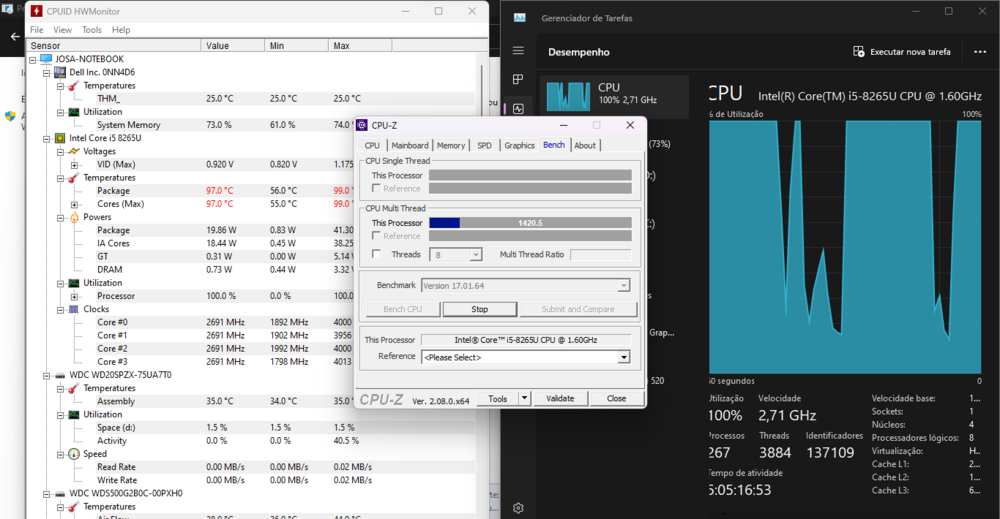Screen dimensions: 1000x519
Task: Open the Tools dropdown arrow in CPU-Z
Action: (524, 398)
